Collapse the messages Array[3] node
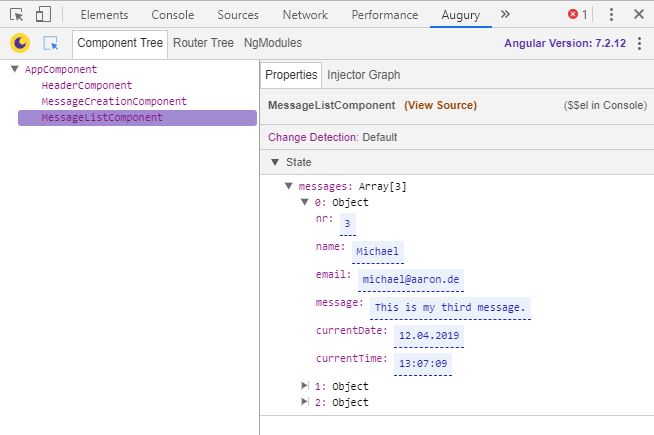Viewport: 654px width, 435px height. point(289,186)
